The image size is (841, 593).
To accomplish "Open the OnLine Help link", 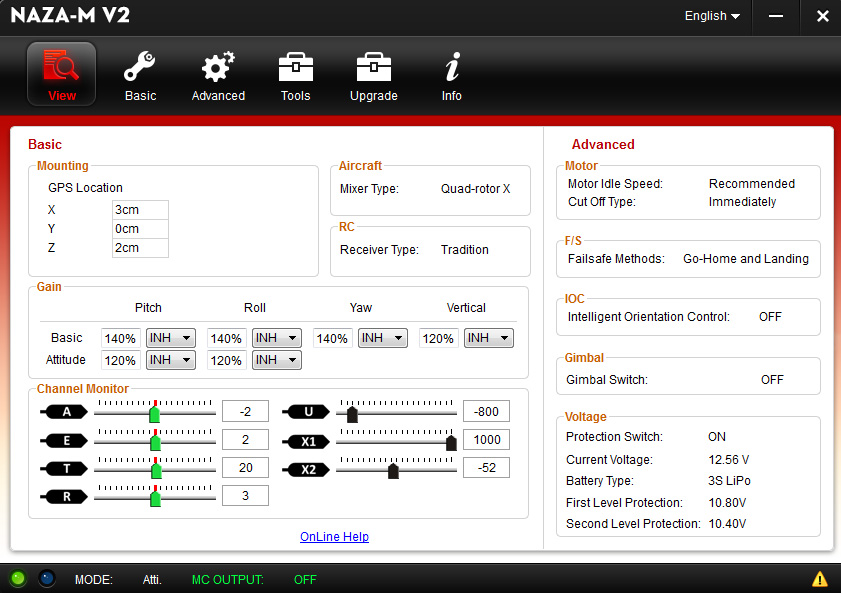I will [334, 537].
